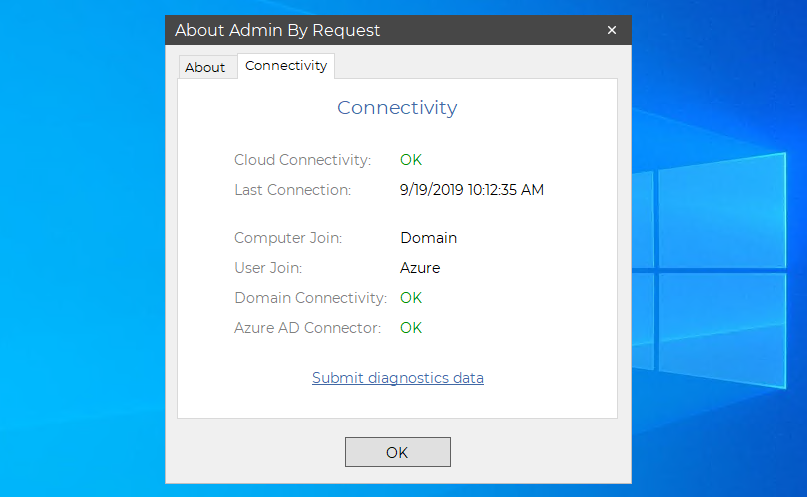The image size is (807, 497).
Task: Click the User Join label
Action: pos(268,268)
